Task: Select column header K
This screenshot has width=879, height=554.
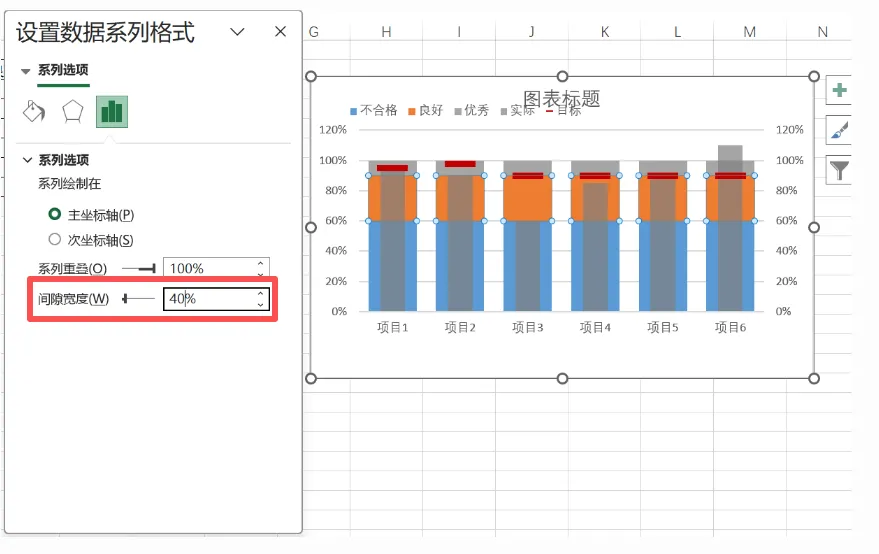Action: pyautogui.click(x=604, y=32)
